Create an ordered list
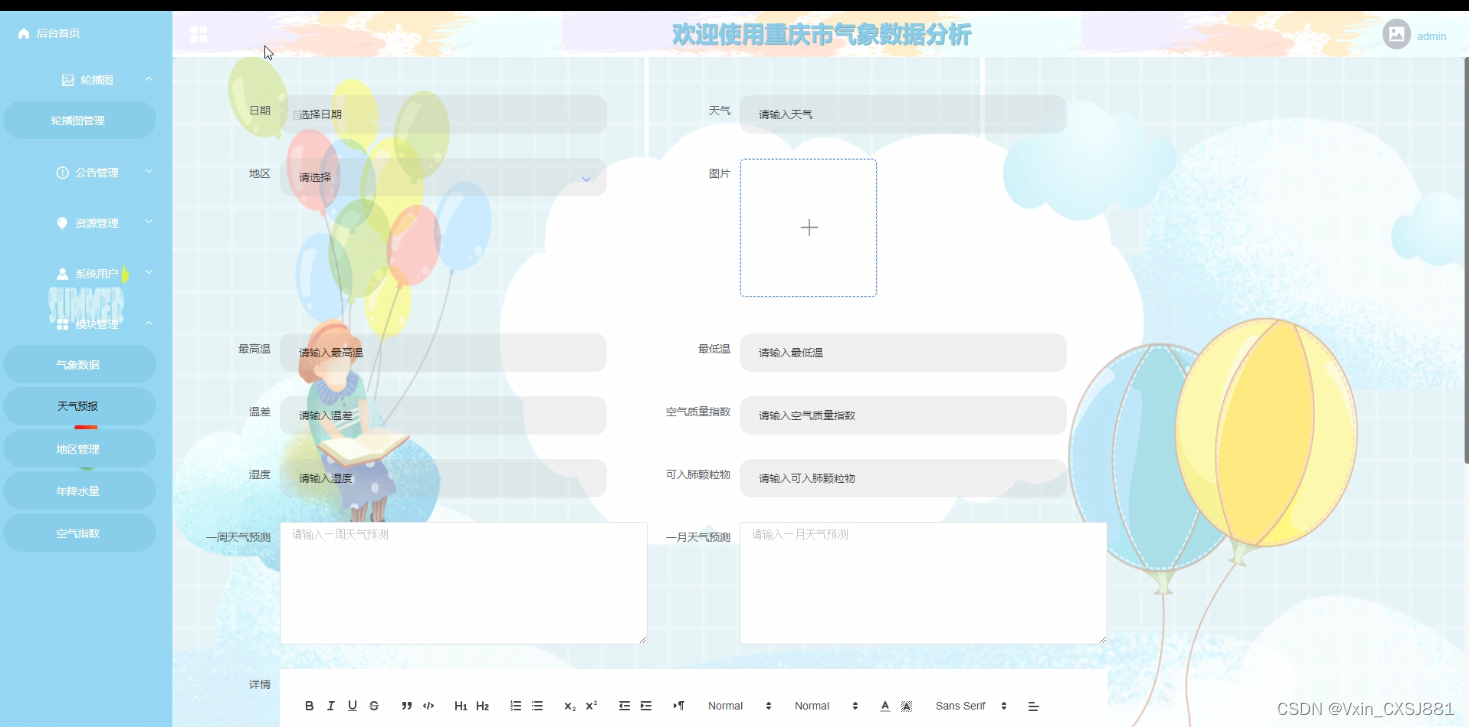This screenshot has width=1469, height=727. coord(516,706)
